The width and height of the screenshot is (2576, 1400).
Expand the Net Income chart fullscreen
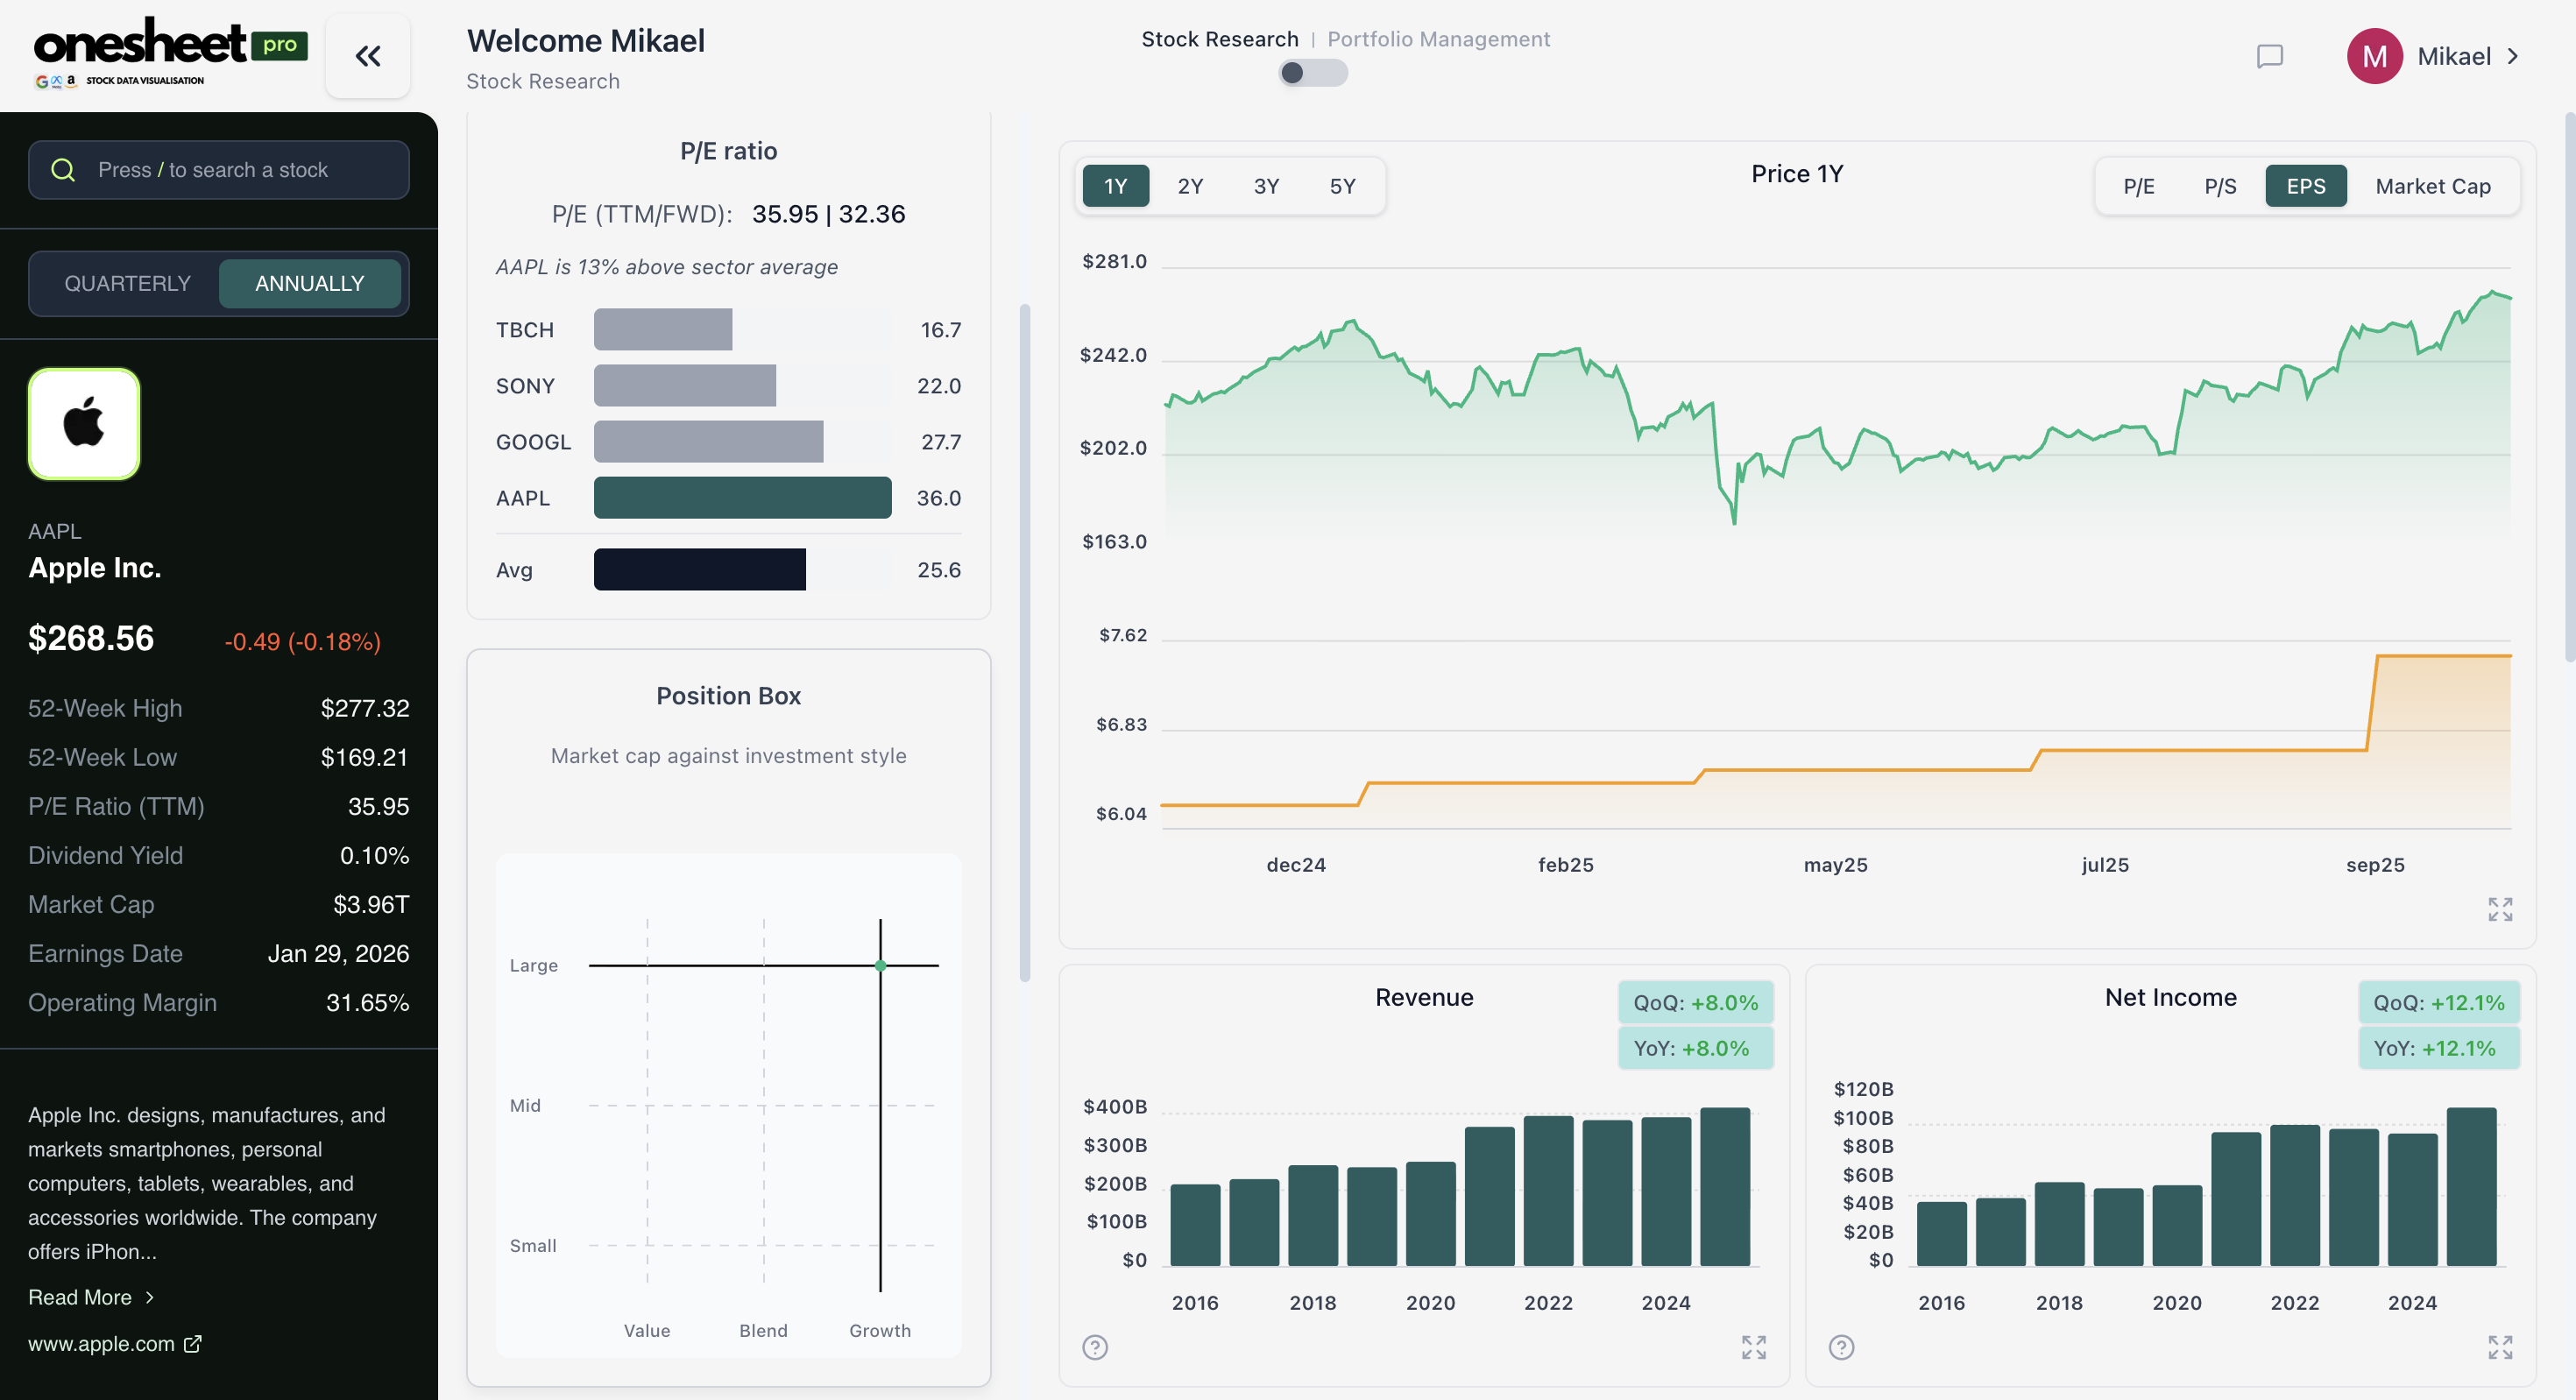[2500, 1347]
